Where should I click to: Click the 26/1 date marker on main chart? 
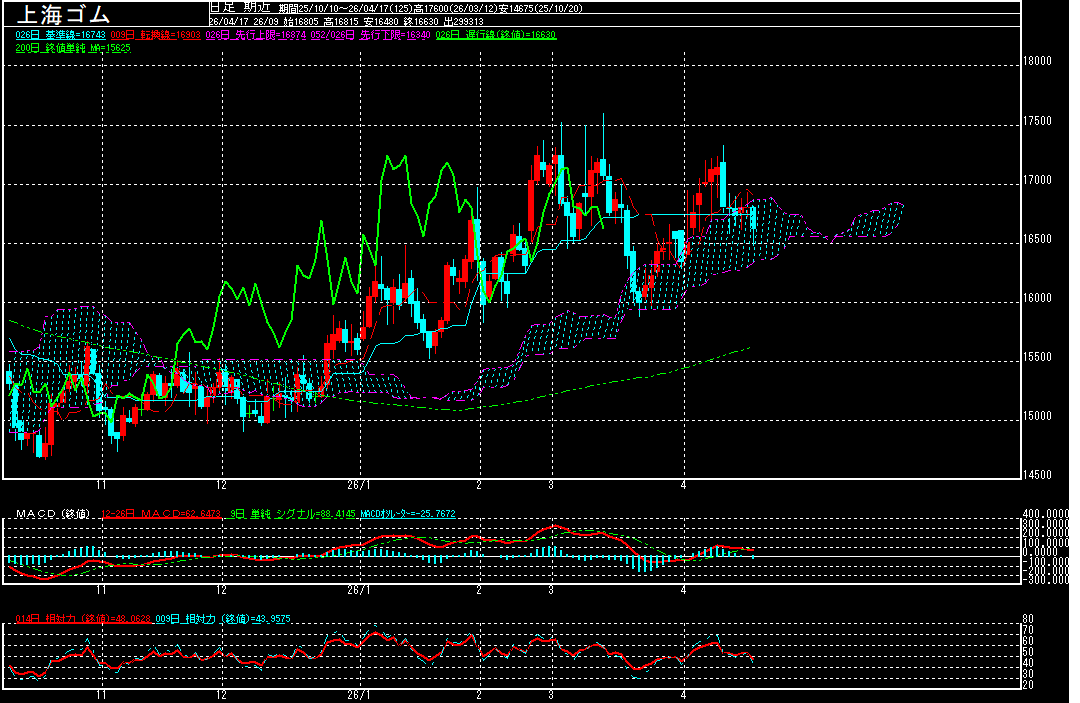[358, 484]
